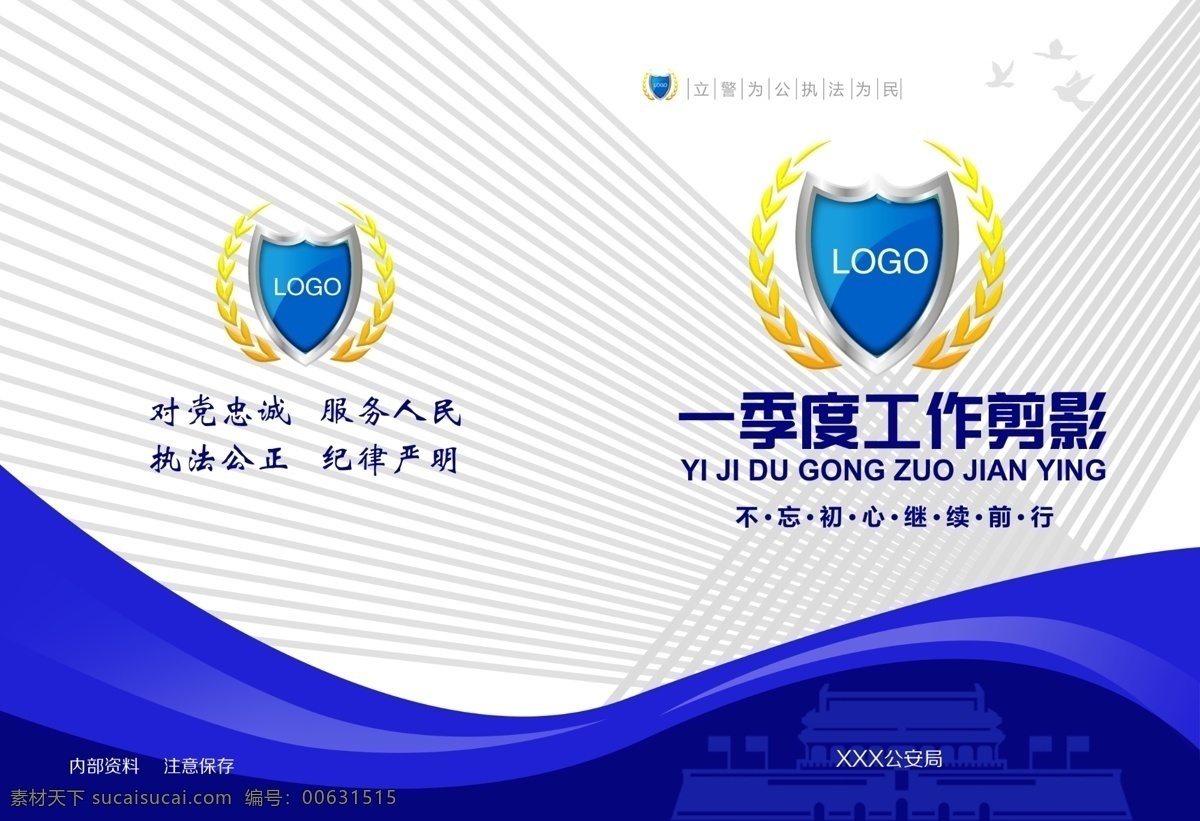Click the label 注意保存

199,766
